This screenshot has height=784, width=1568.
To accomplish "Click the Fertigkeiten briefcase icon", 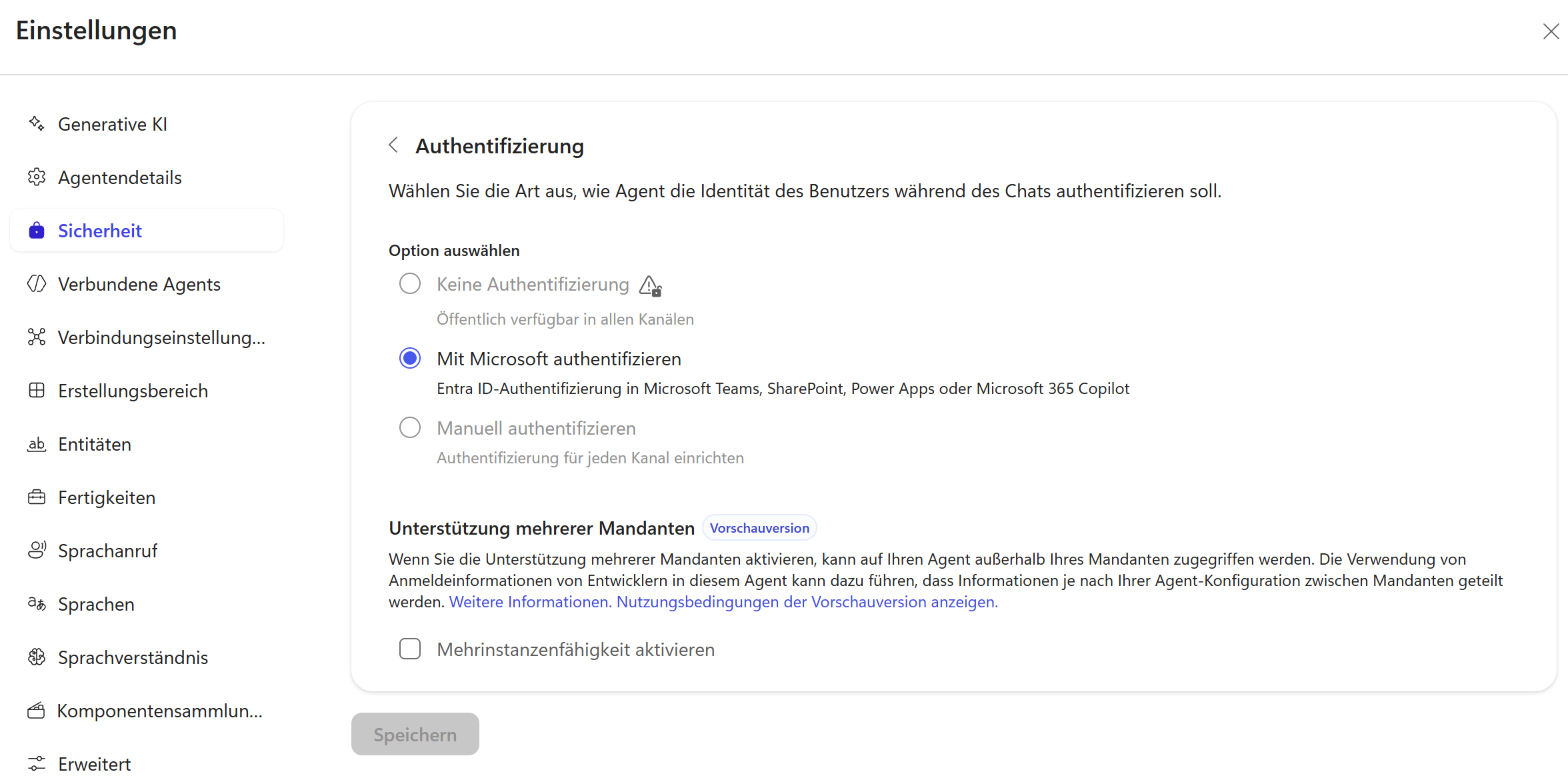I will (x=37, y=497).
